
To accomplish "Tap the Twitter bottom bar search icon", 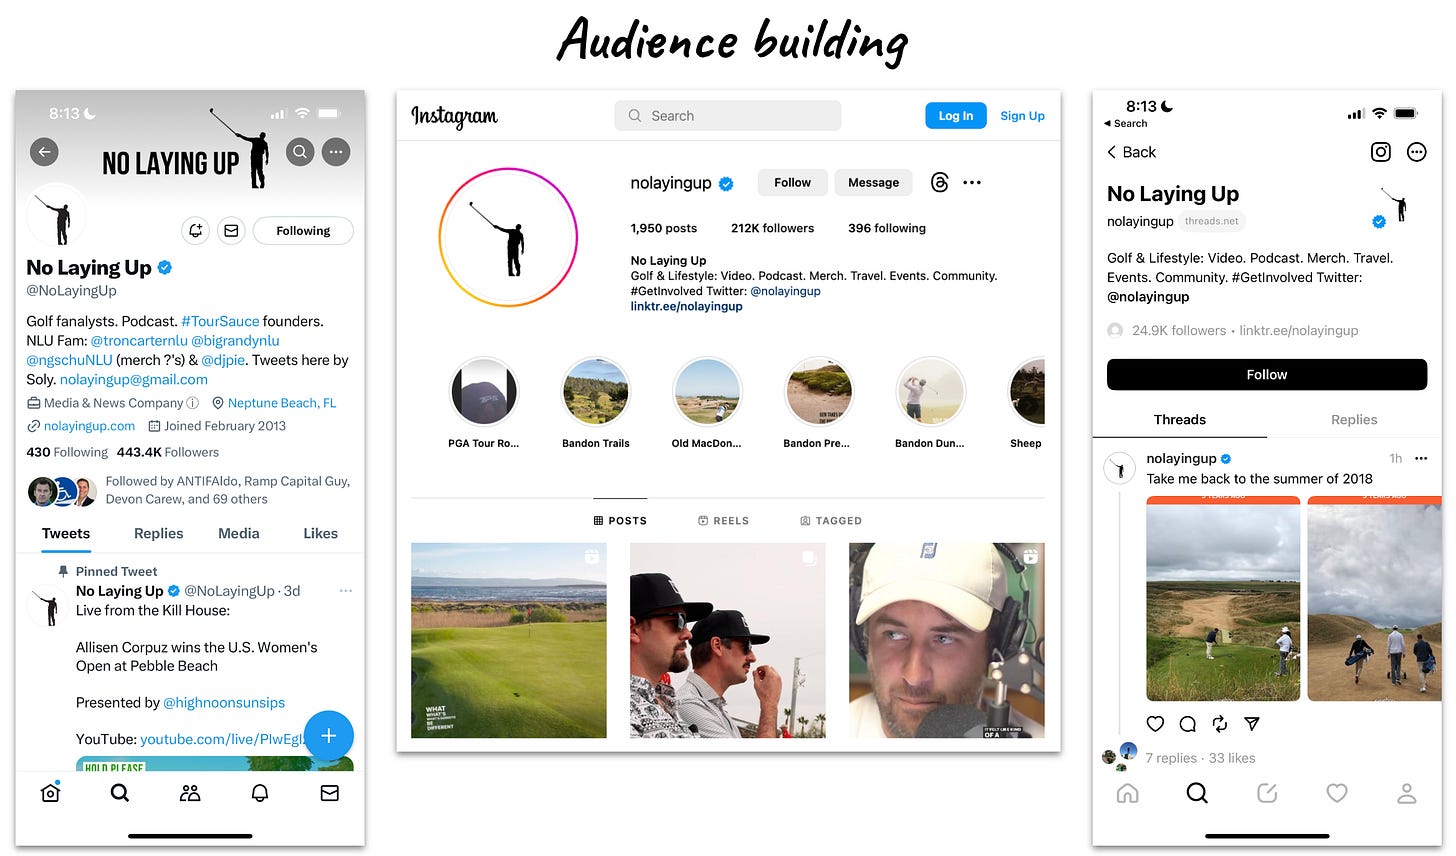I will 120,793.
